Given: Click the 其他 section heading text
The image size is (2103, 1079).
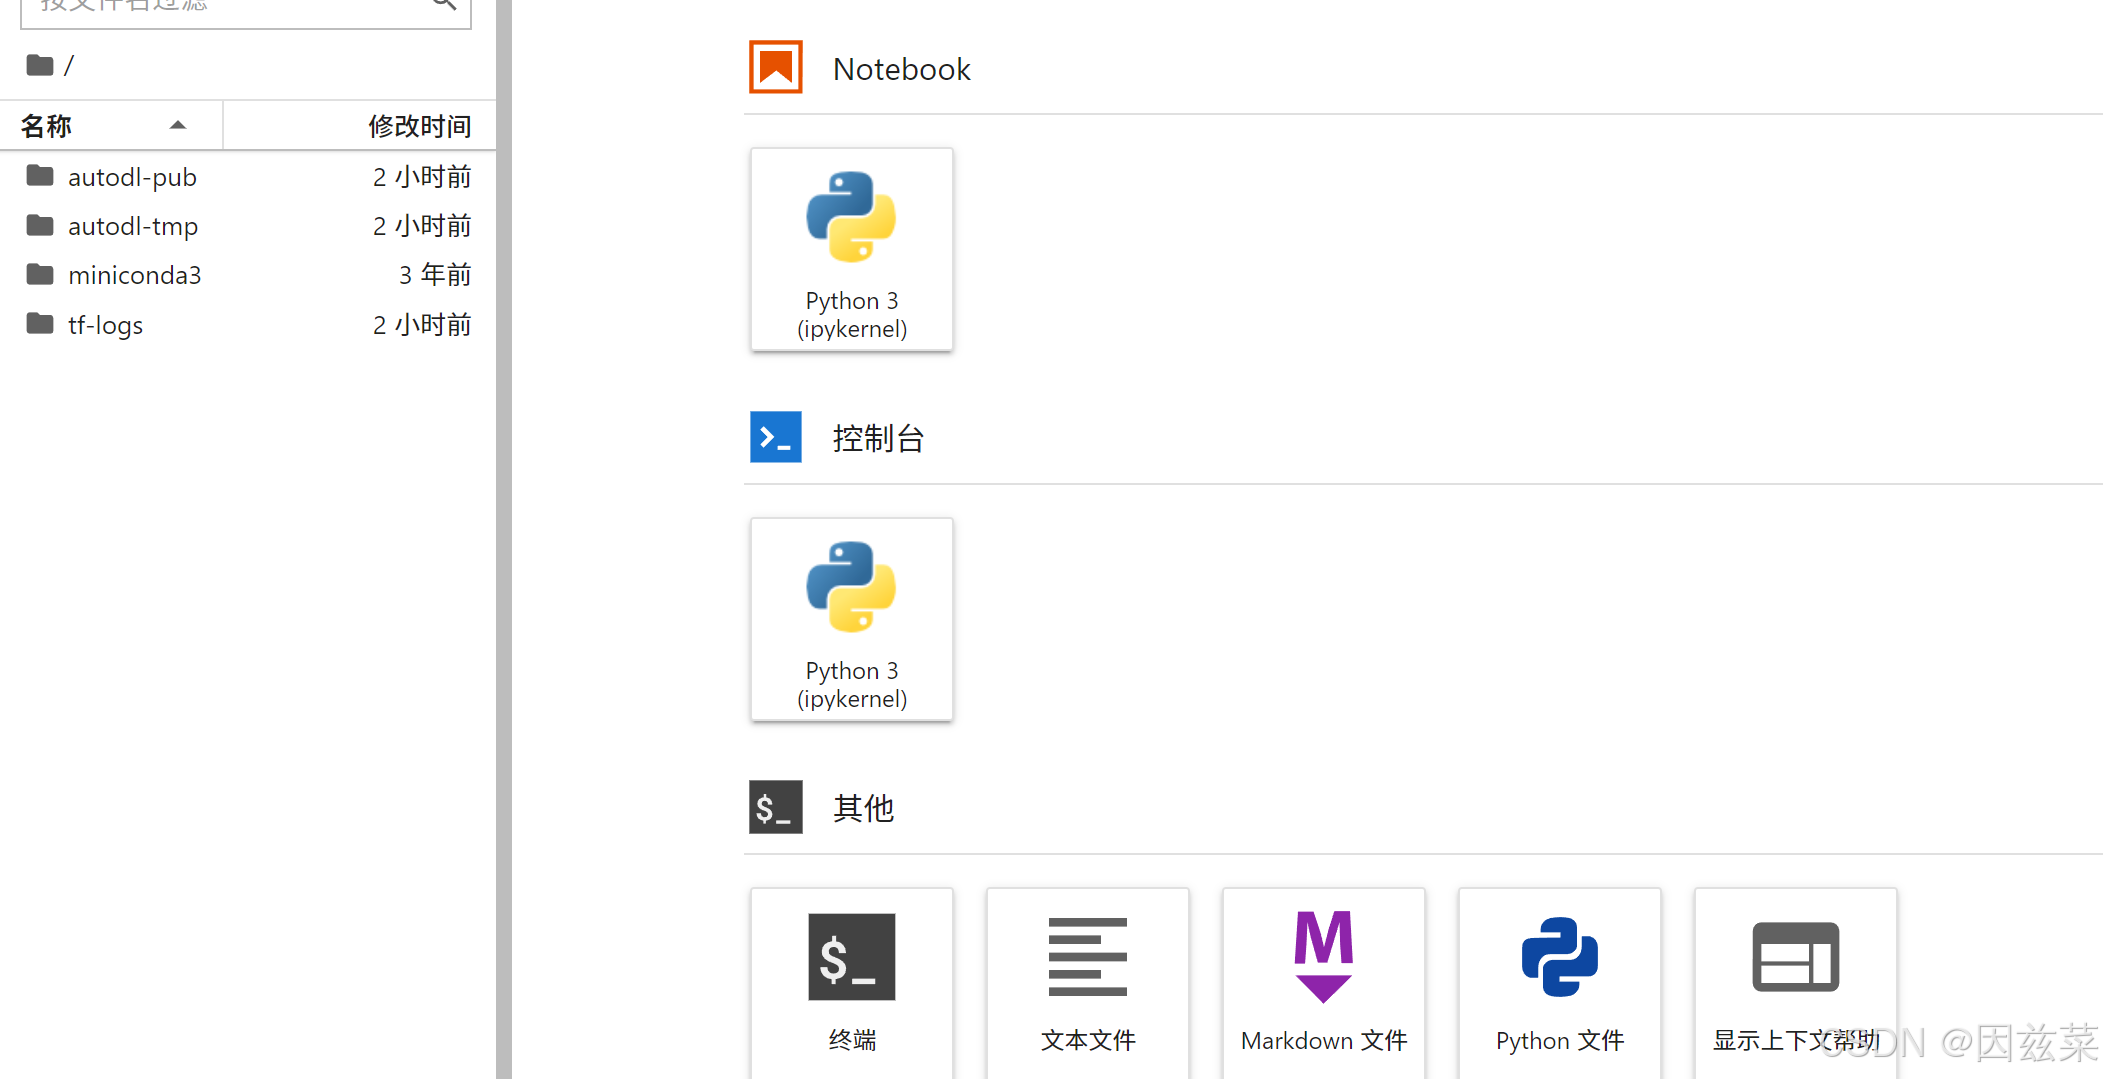Looking at the screenshot, I should point(863,808).
